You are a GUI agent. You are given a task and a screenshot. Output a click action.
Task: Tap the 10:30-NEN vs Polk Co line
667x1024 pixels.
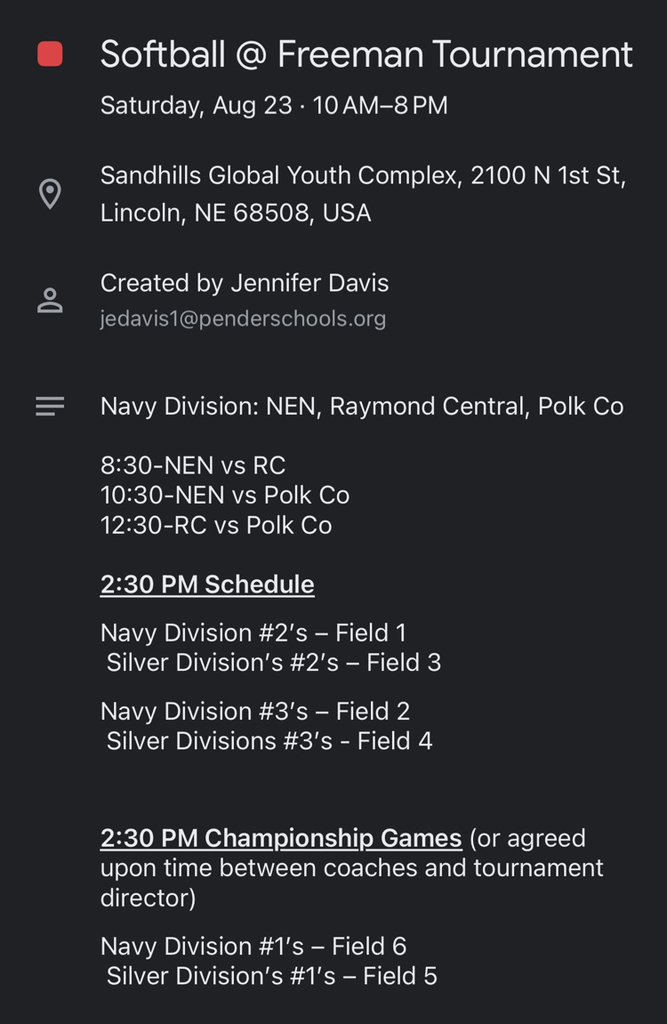[225, 495]
